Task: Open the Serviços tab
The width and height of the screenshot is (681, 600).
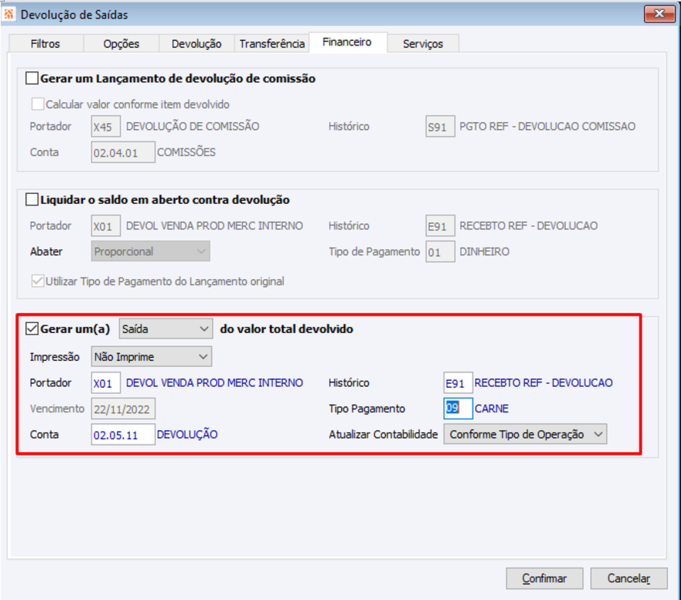Action: pos(423,44)
